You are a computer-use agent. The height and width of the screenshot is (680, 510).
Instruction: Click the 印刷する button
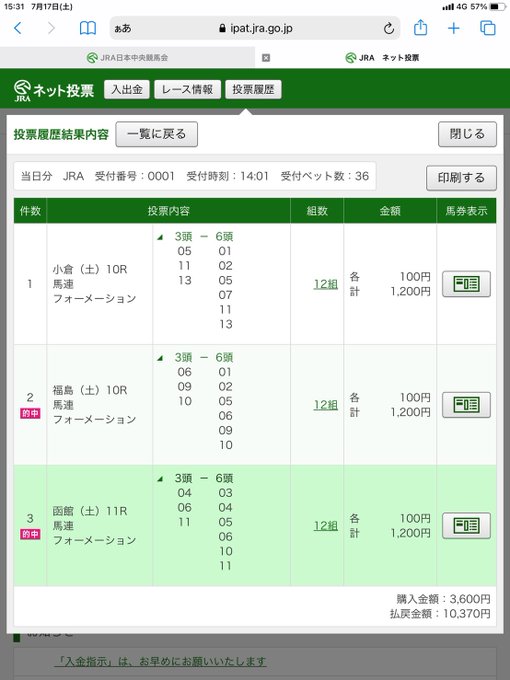(x=461, y=178)
